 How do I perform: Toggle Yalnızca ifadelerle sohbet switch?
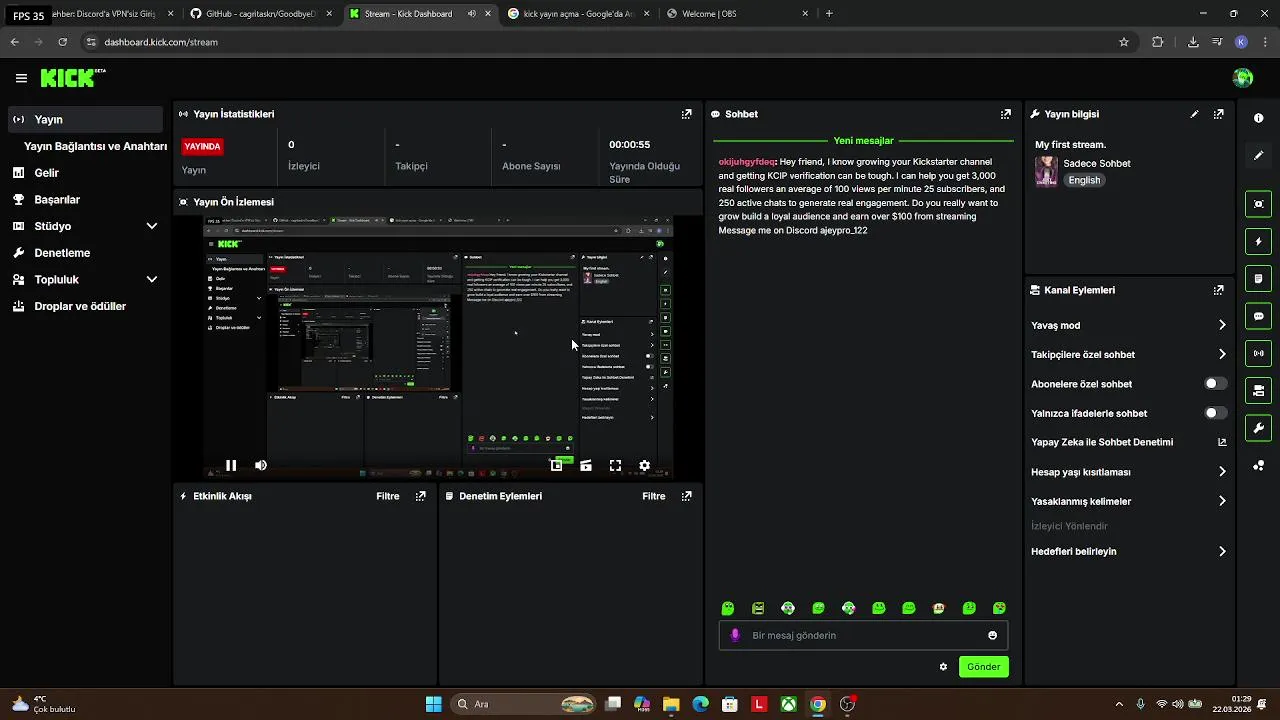(x=1215, y=413)
